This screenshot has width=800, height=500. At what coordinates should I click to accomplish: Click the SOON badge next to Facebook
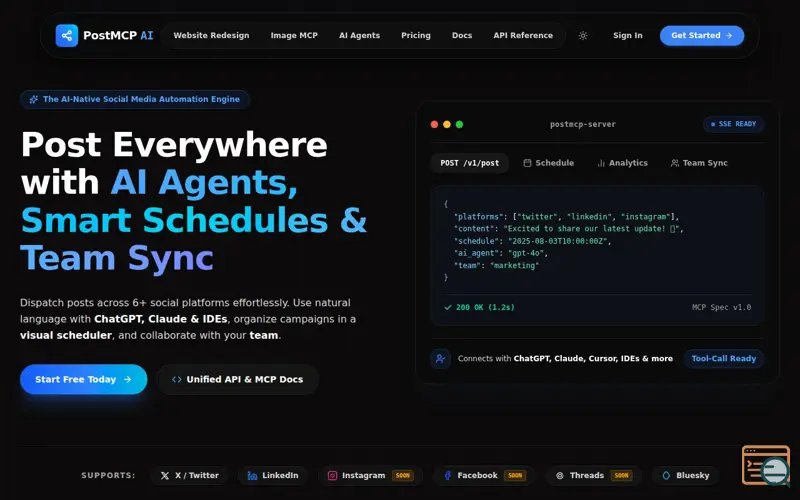tap(515, 476)
